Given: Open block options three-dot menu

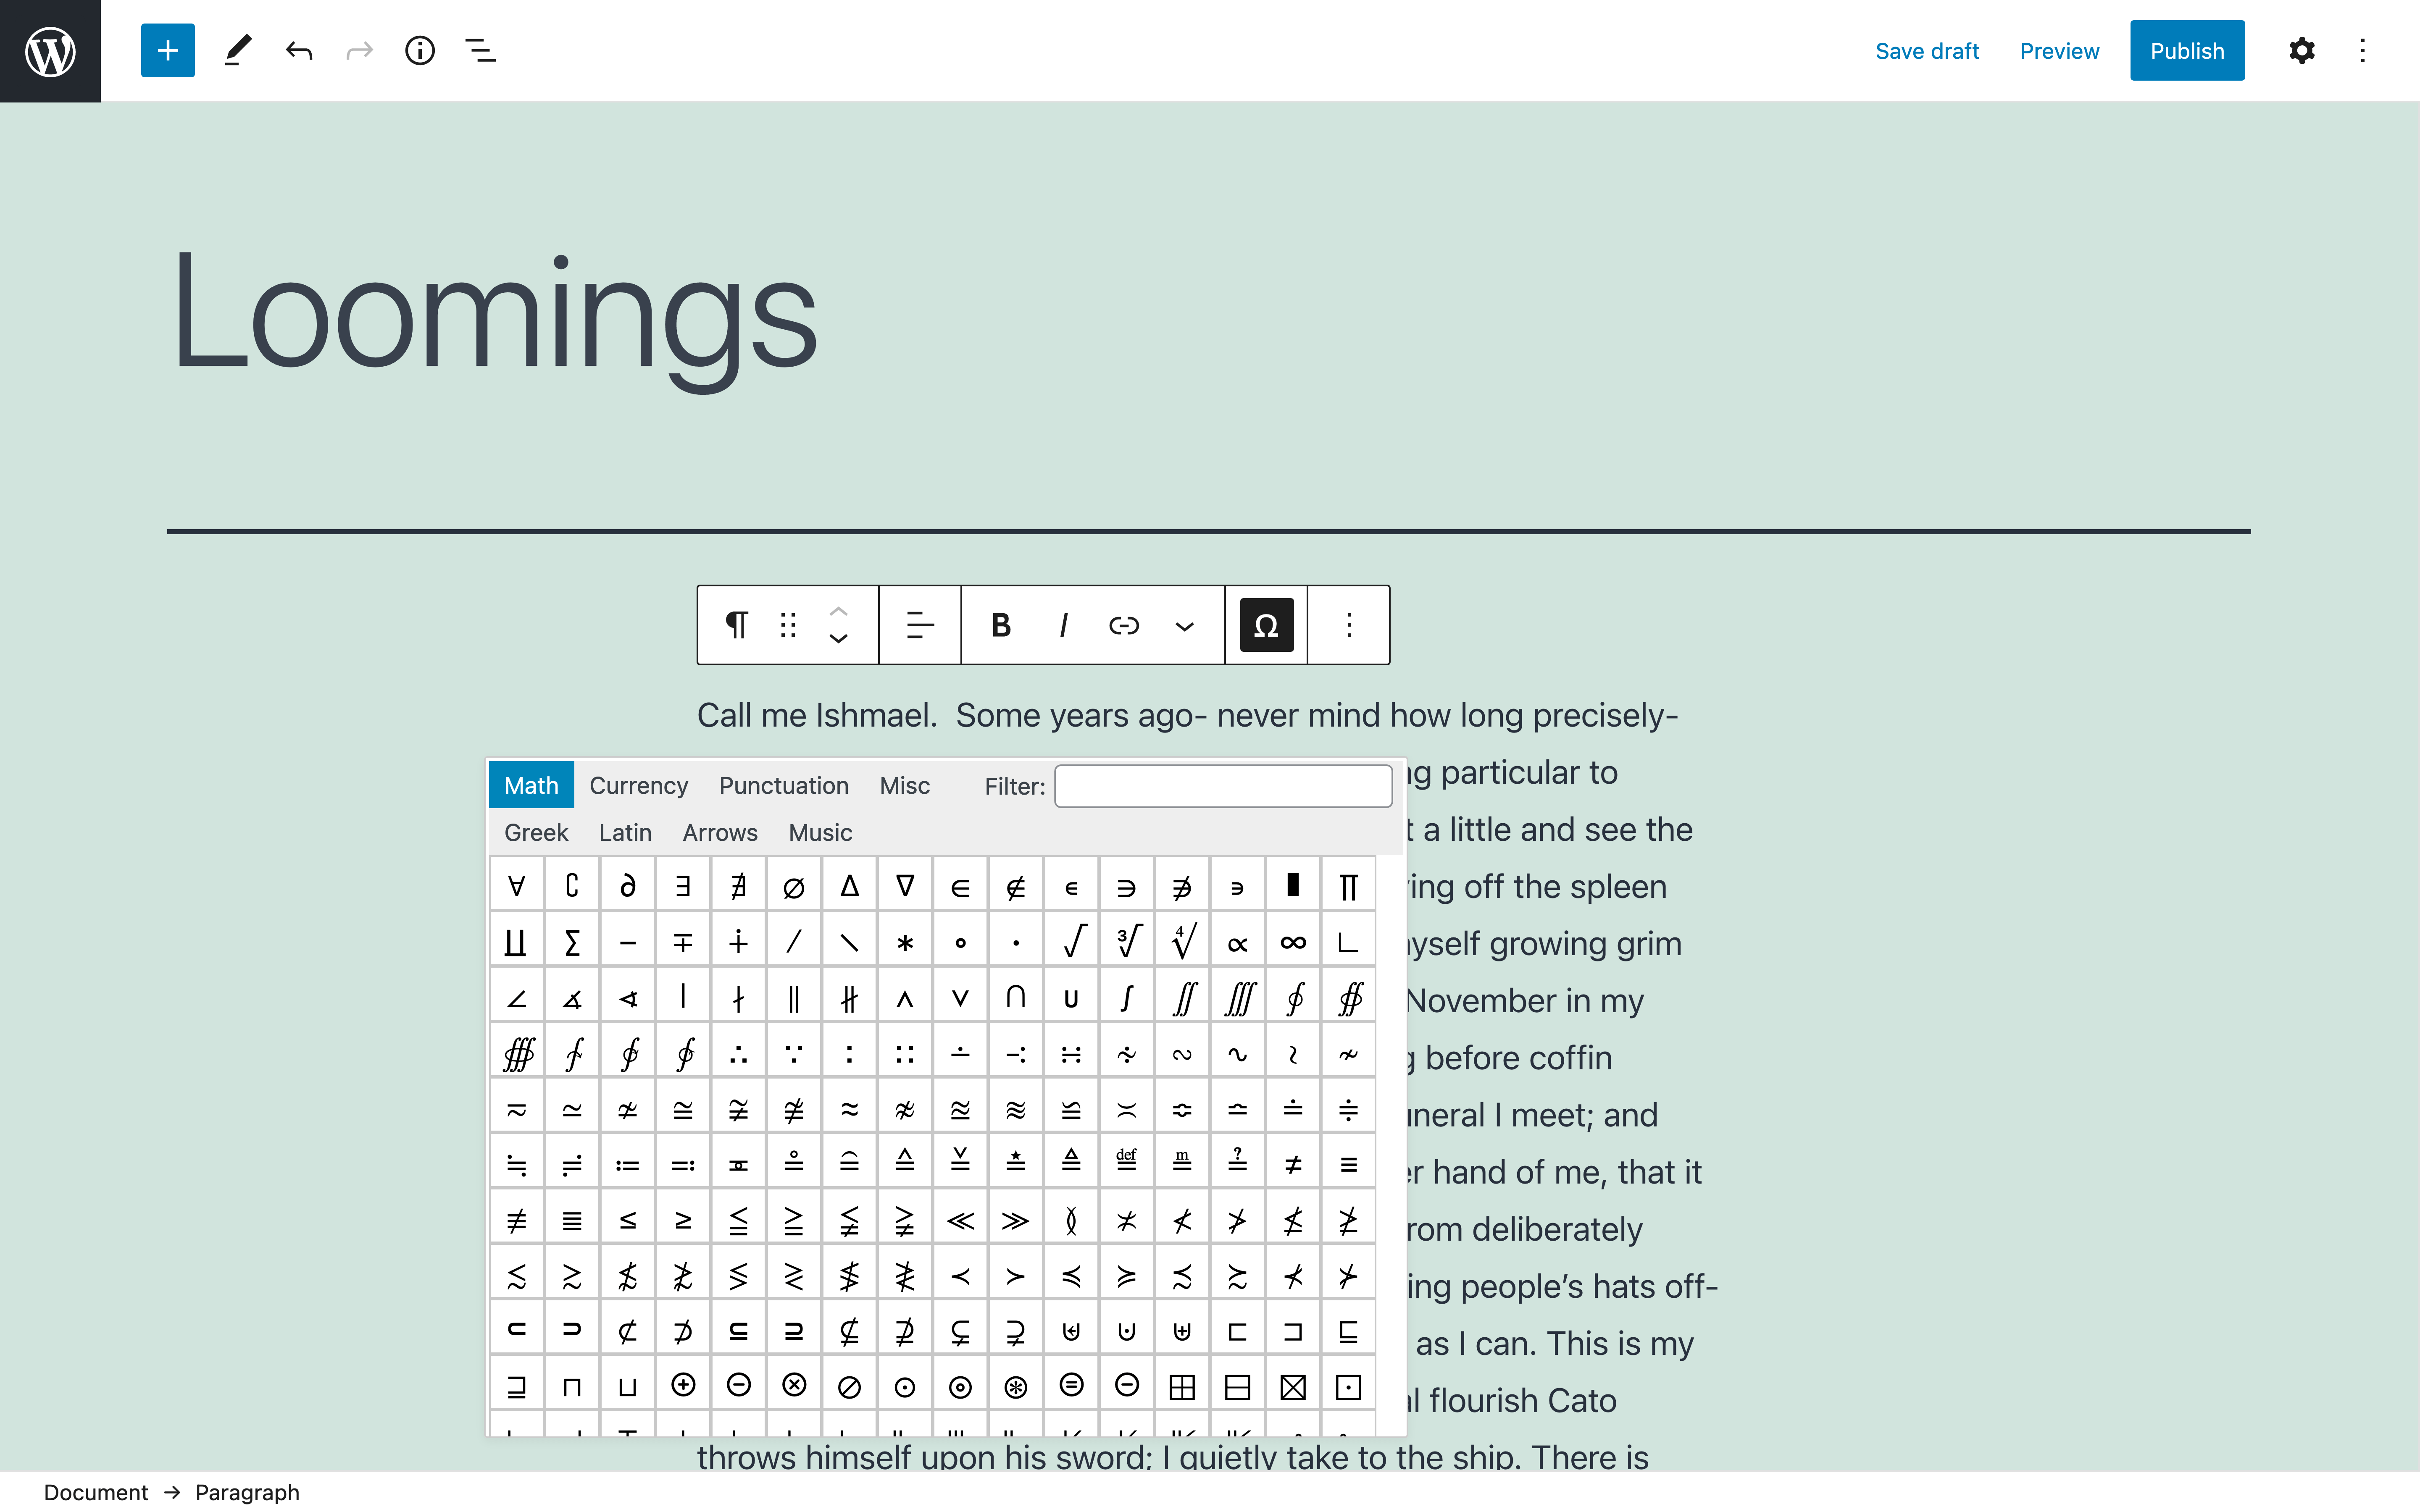Looking at the screenshot, I should (x=1348, y=625).
